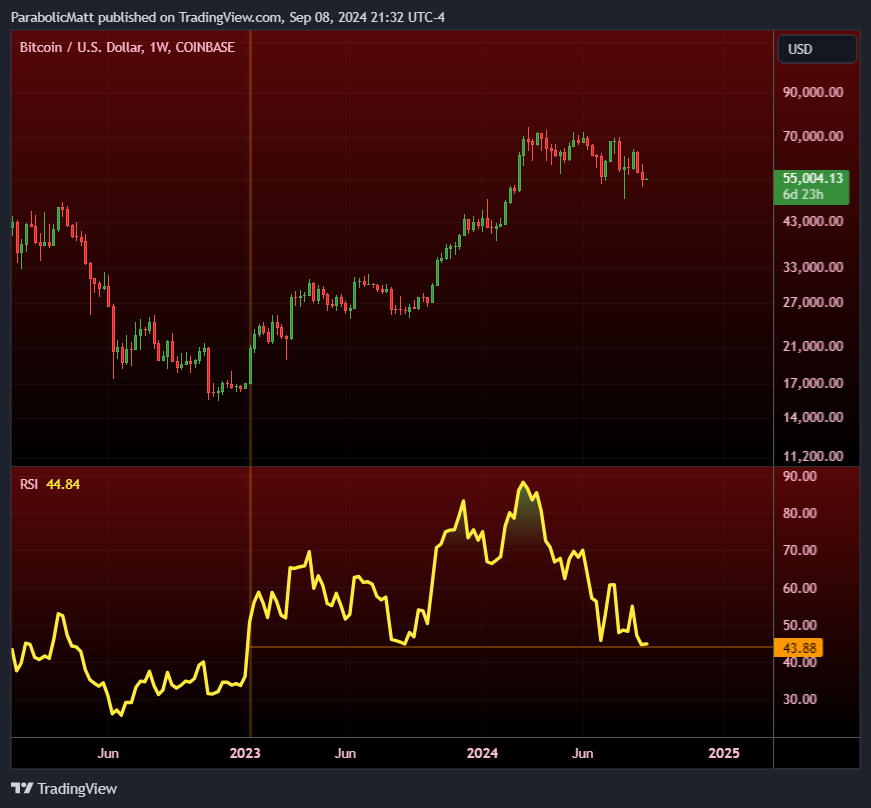Click the Bitcoin / U.S. Dollar chart title
Viewport: 871px width, 808px height.
point(127,48)
